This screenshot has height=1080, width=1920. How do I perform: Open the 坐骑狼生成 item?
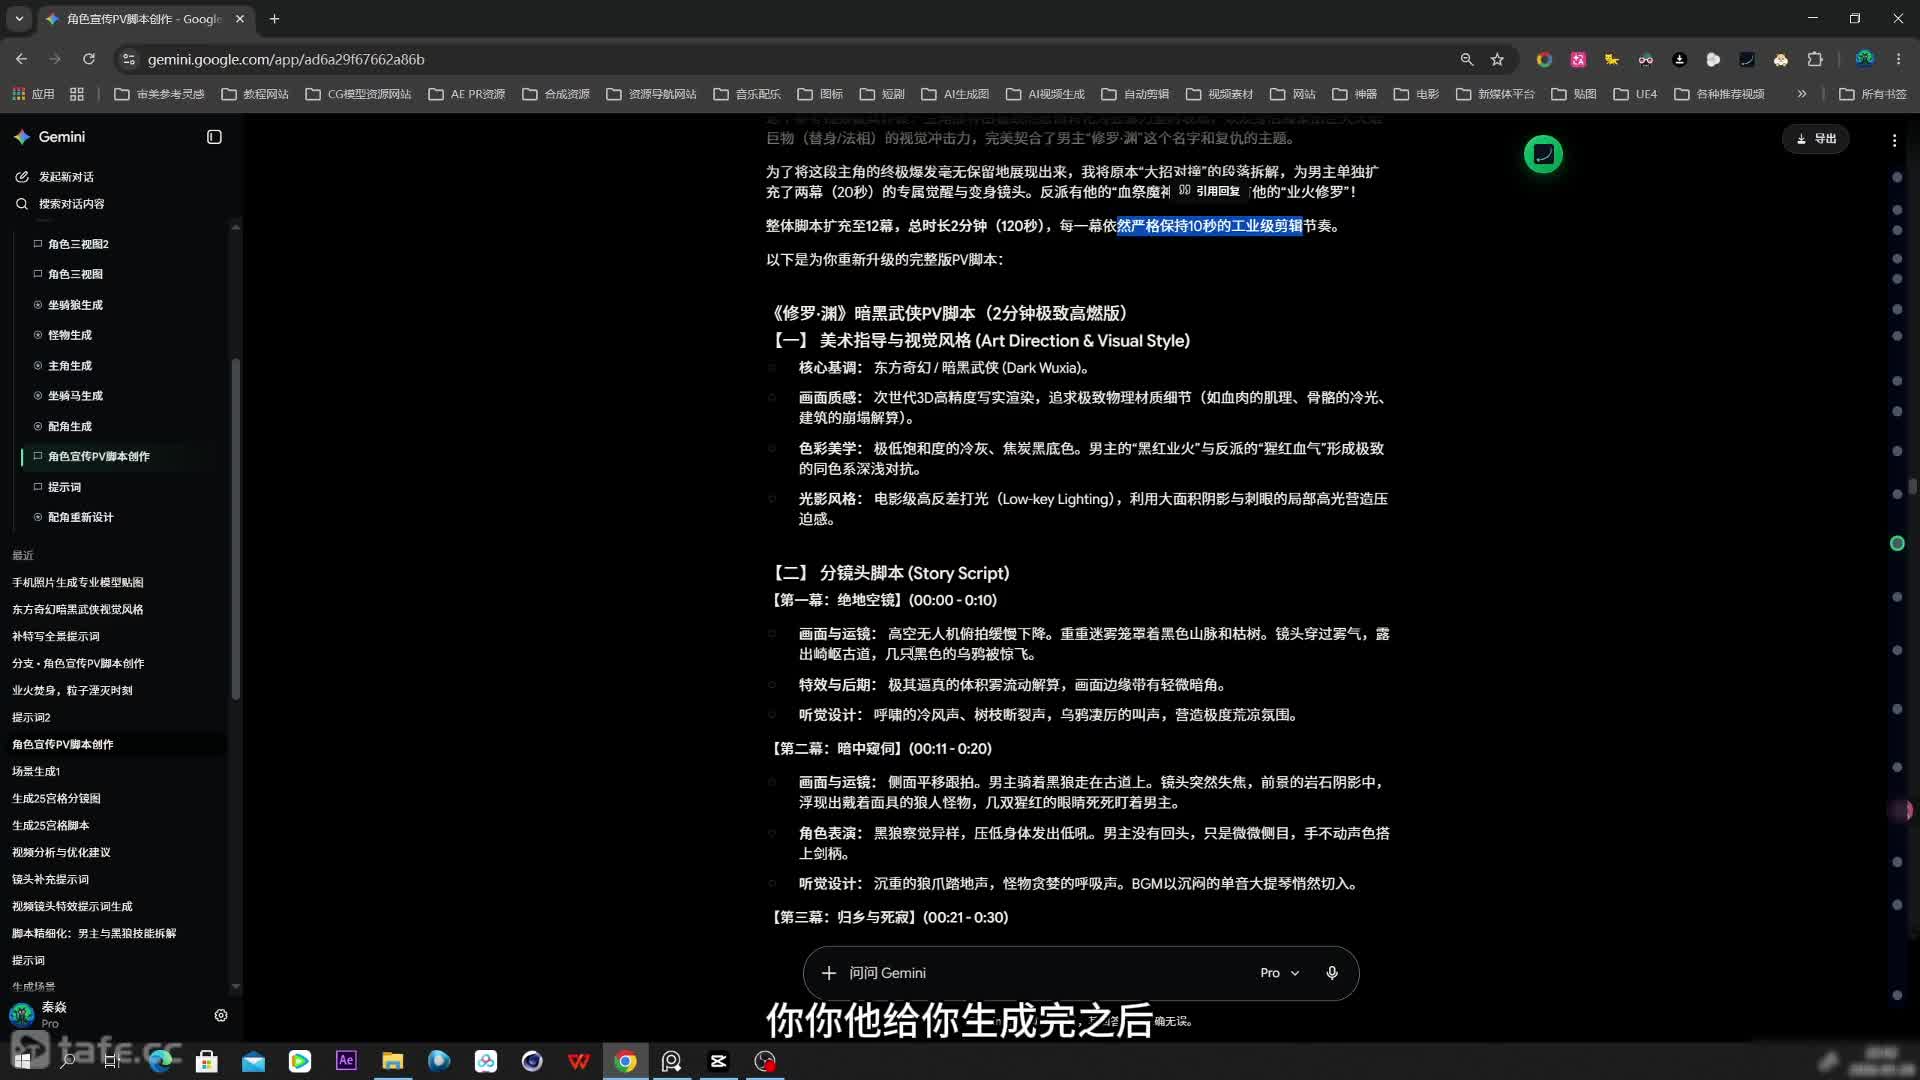click(x=75, y=305)
